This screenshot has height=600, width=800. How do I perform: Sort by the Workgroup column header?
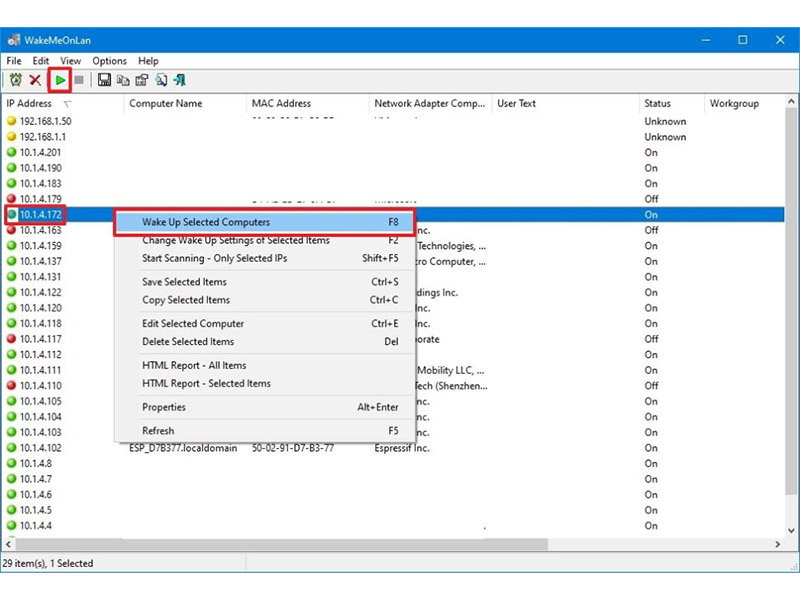click(744, 104)
